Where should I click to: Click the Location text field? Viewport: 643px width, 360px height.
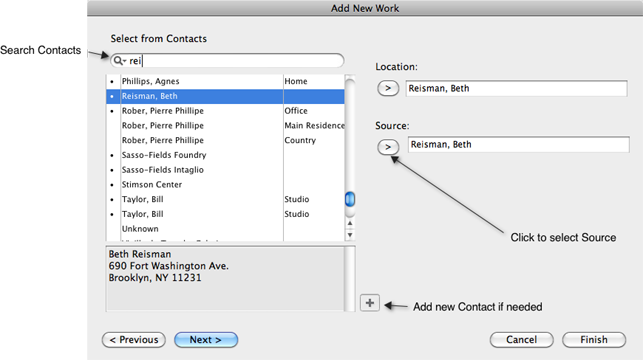click(516, 88)
